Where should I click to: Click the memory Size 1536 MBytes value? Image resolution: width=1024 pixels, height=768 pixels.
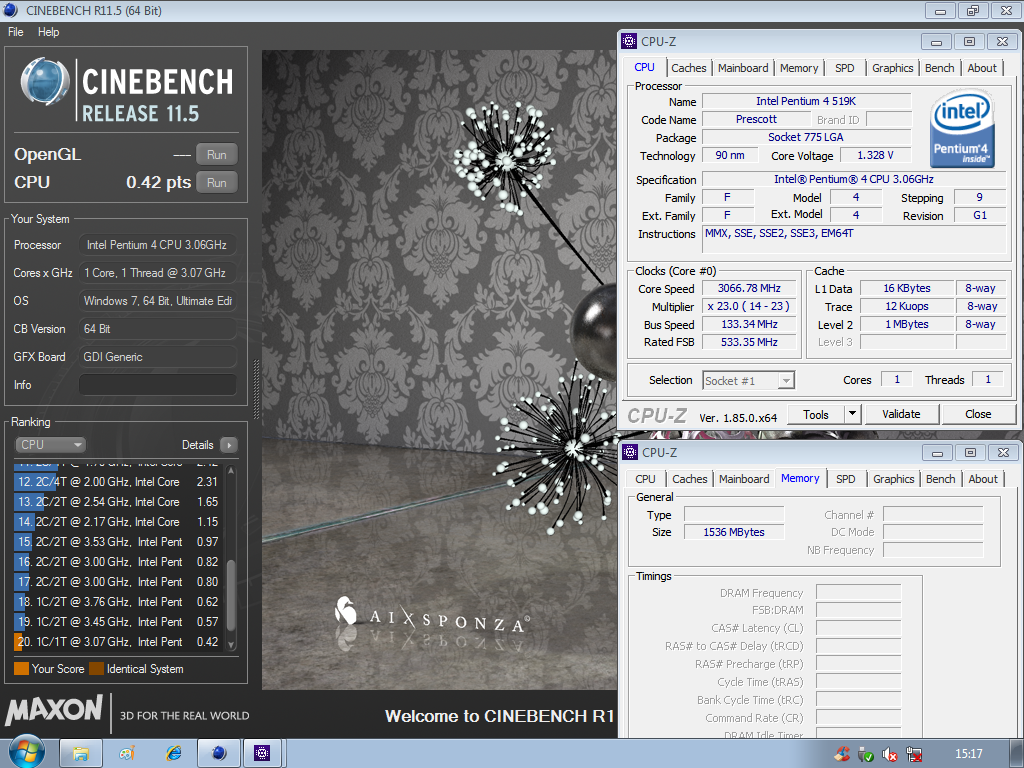(x=734, y=532)
